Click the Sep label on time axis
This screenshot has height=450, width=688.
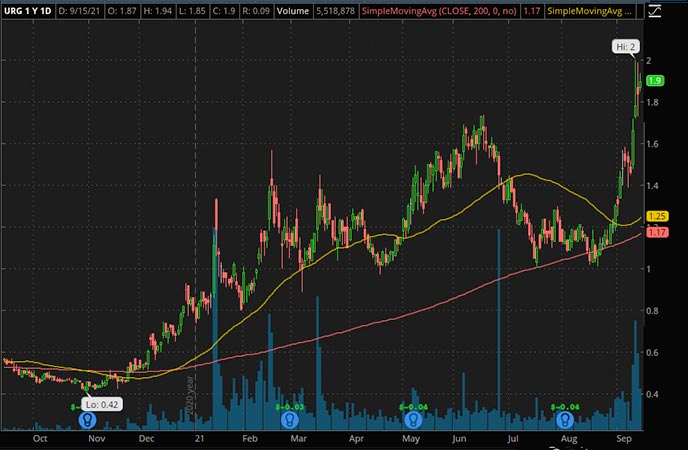click(x=624, y=439)
